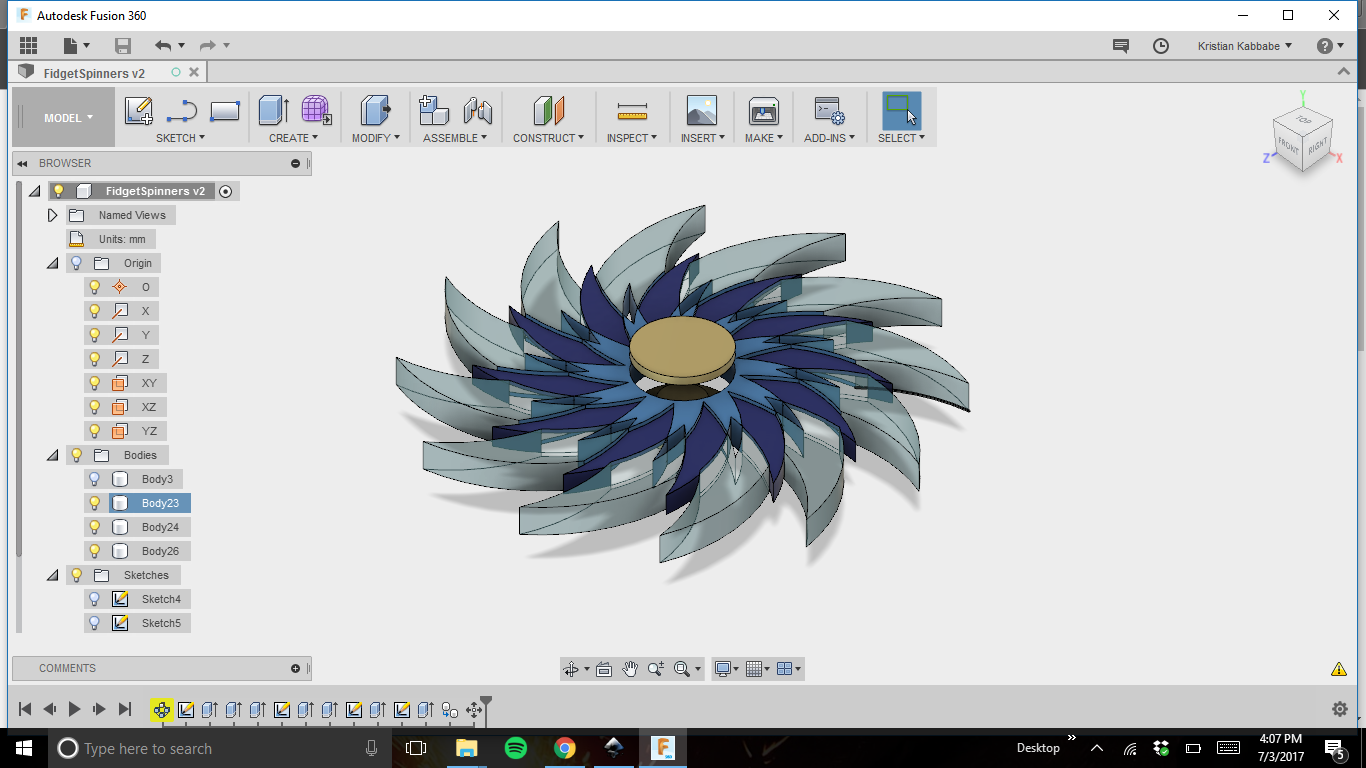Collapse the Bodies folder
The height and width of the screenshot is (768, 1366).
pyautogui.click(x=53, y=455)
